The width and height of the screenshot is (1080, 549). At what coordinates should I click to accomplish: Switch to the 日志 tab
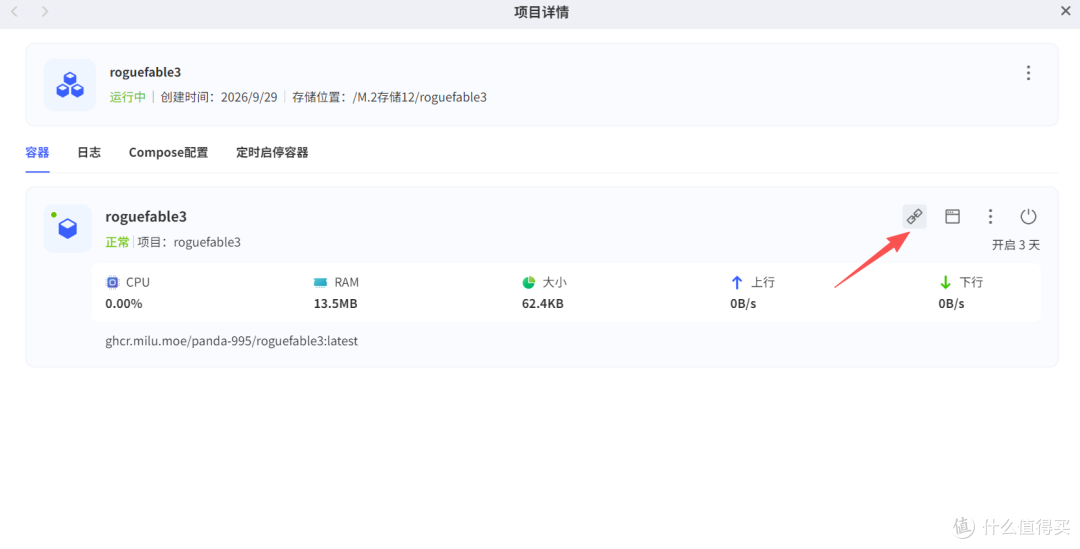89,152
